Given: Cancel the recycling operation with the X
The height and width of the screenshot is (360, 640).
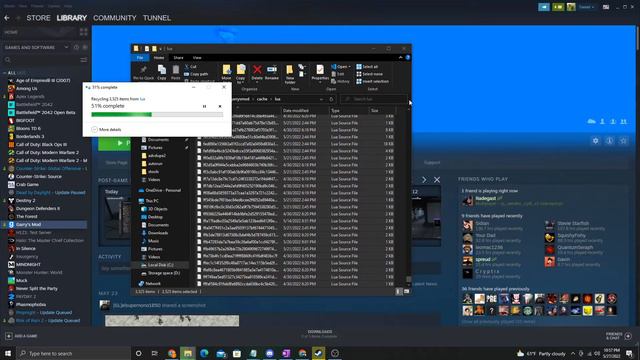Looking at the screenshot, I should [x=220, y=107].
